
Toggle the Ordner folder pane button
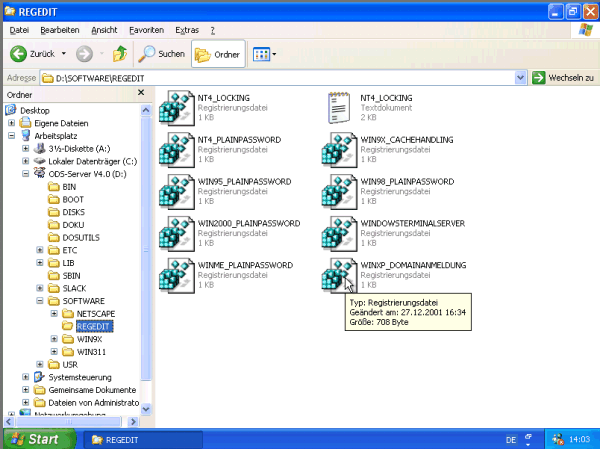[218, 54]
